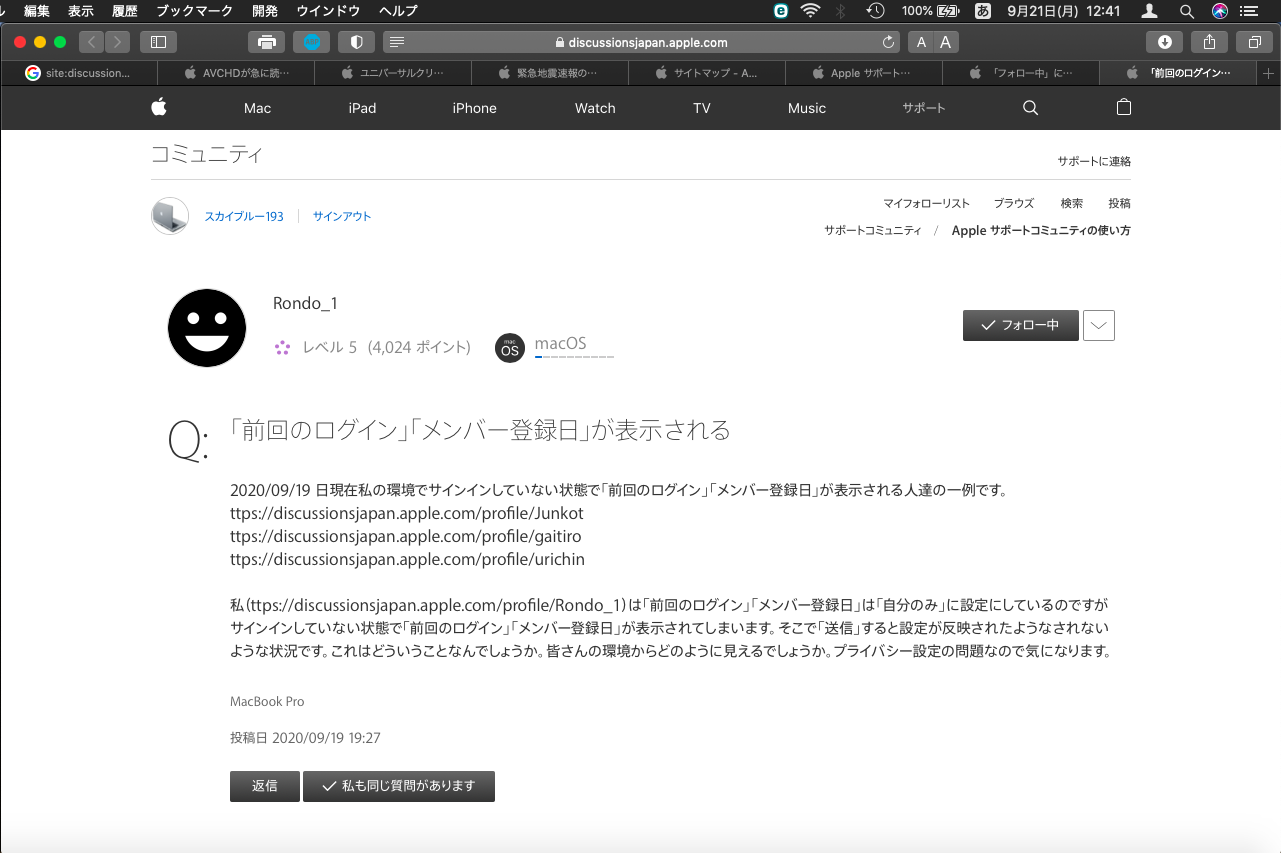Image resolution: width=1281 pixels, height=853 pixels.
Task: Click the purple level 5 dots icon
Action: pos(283,348)
